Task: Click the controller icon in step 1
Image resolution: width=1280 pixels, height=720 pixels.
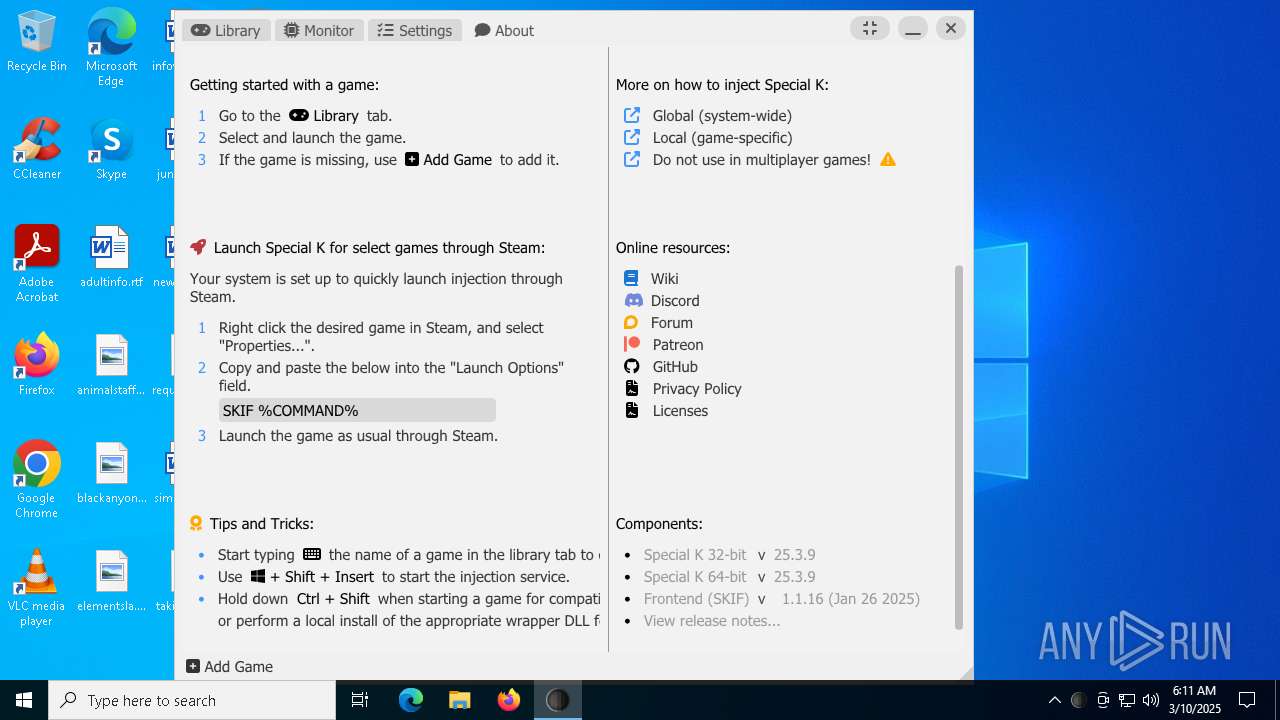Action: pos(299,115)
